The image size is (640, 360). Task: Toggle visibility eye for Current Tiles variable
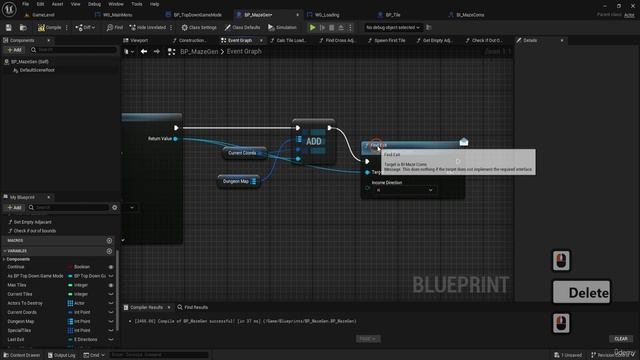click(111, 294)
